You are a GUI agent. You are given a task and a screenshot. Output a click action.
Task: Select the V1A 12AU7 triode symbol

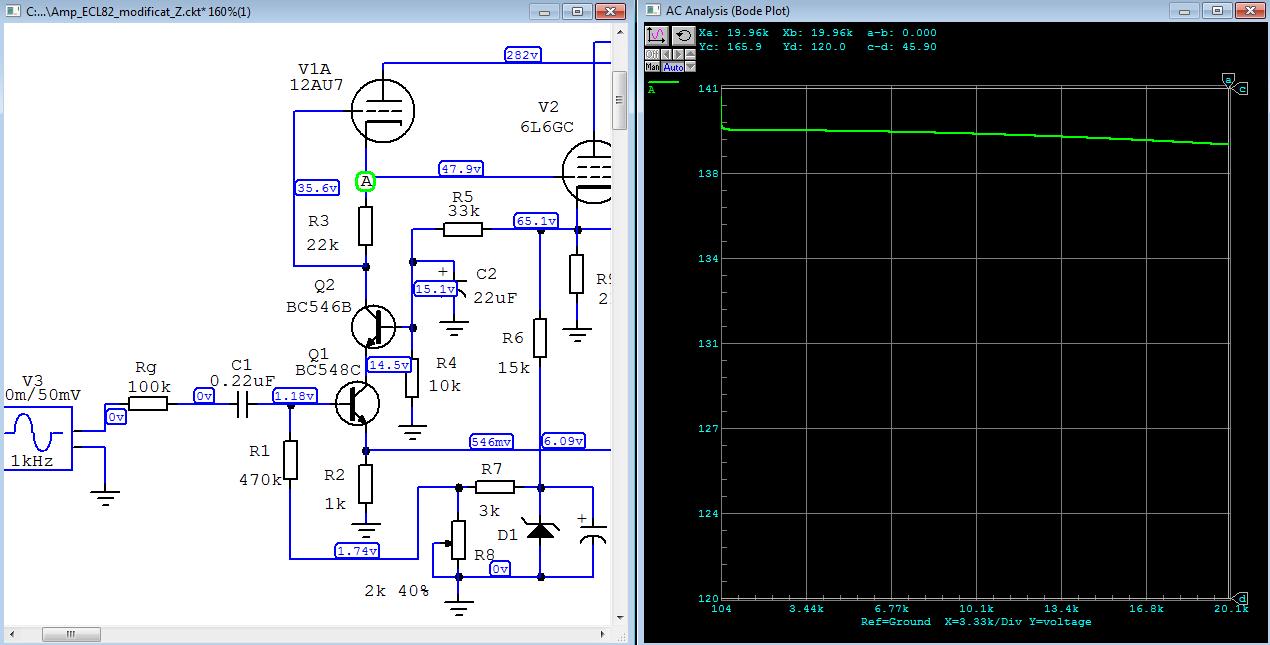[382, 111]
